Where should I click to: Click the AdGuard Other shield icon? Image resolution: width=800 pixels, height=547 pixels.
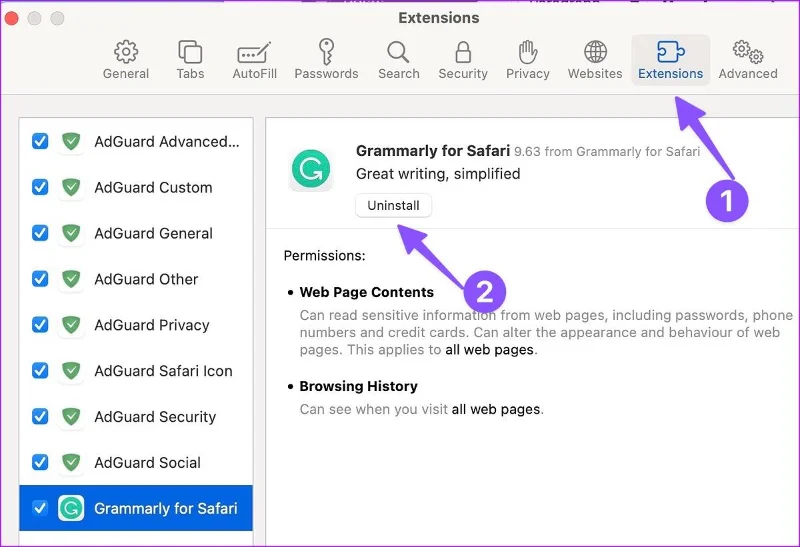click(71, 279)
